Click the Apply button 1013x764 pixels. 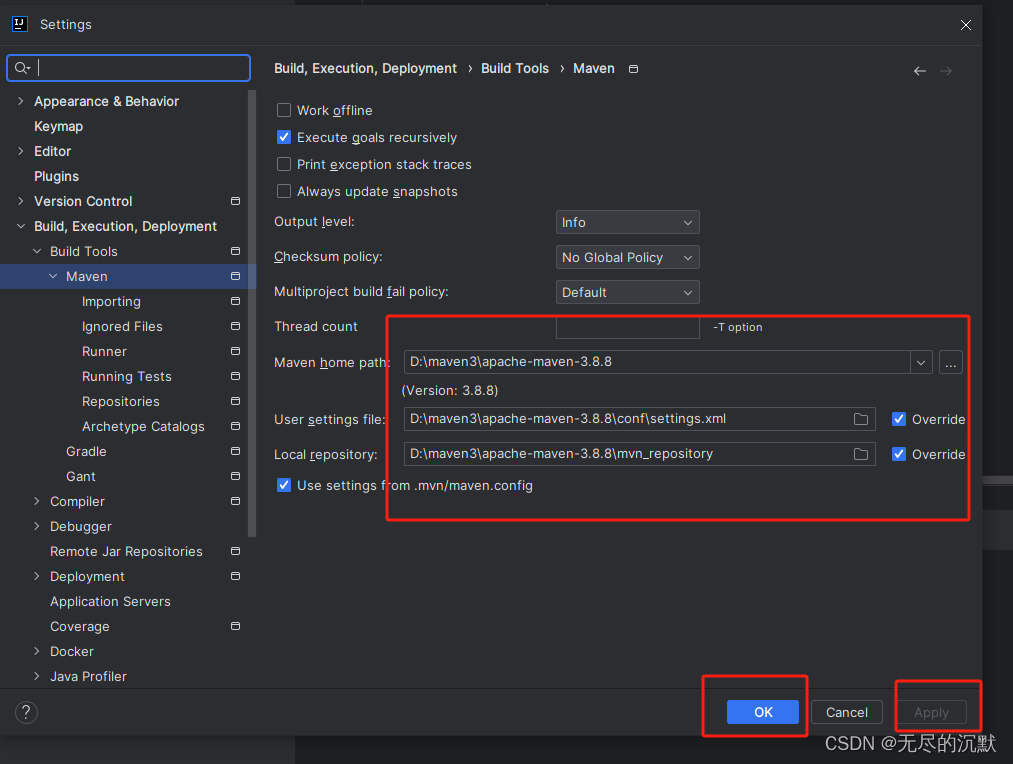[931, 712]
